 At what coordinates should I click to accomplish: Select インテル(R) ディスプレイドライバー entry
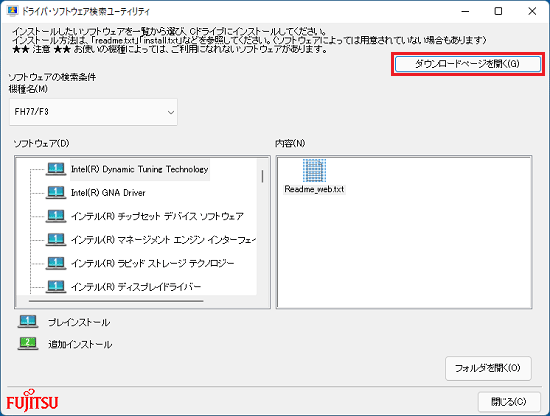pyautogui.click(x=136, y=287)
